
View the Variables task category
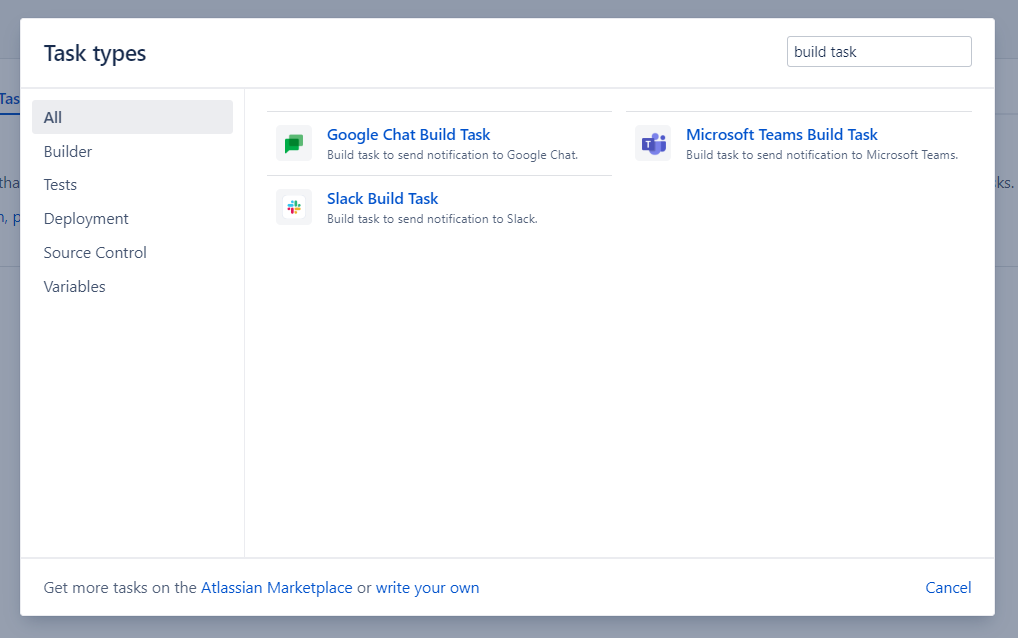(74, 287)
